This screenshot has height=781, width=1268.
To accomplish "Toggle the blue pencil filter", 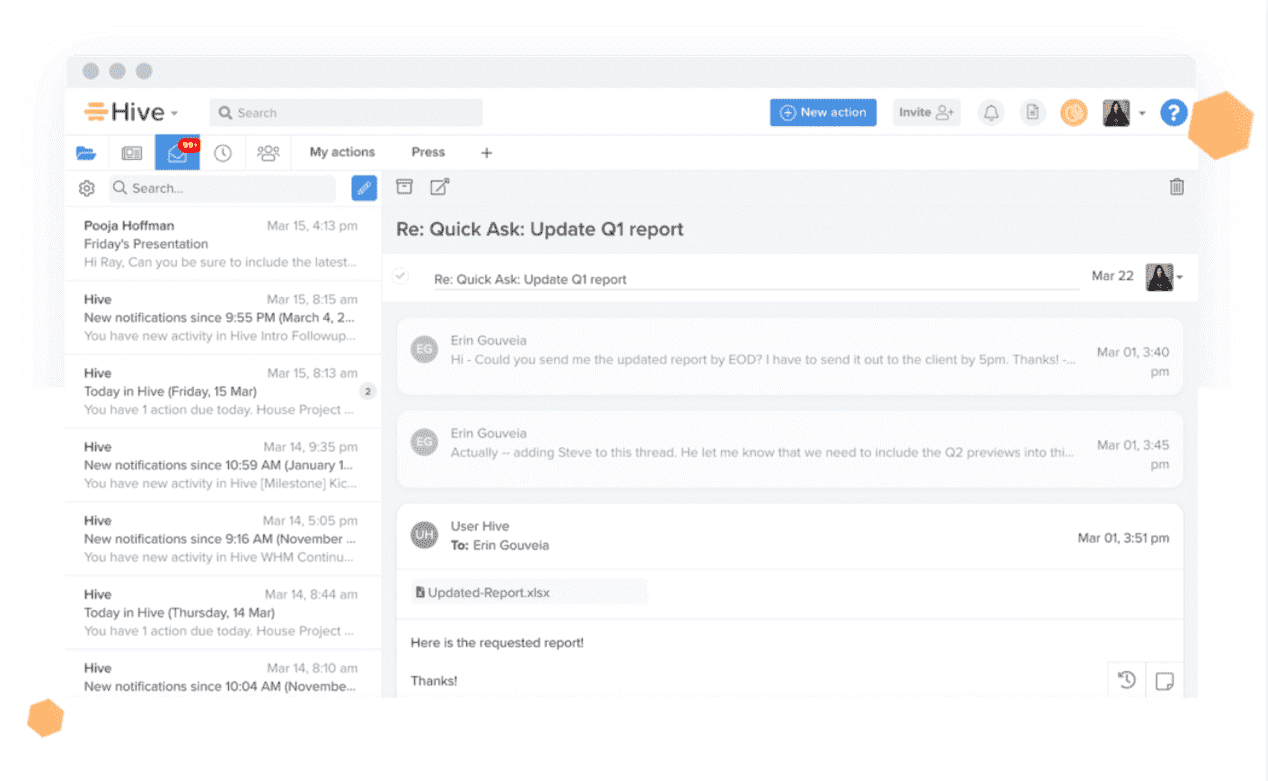I will pos(363,188).
